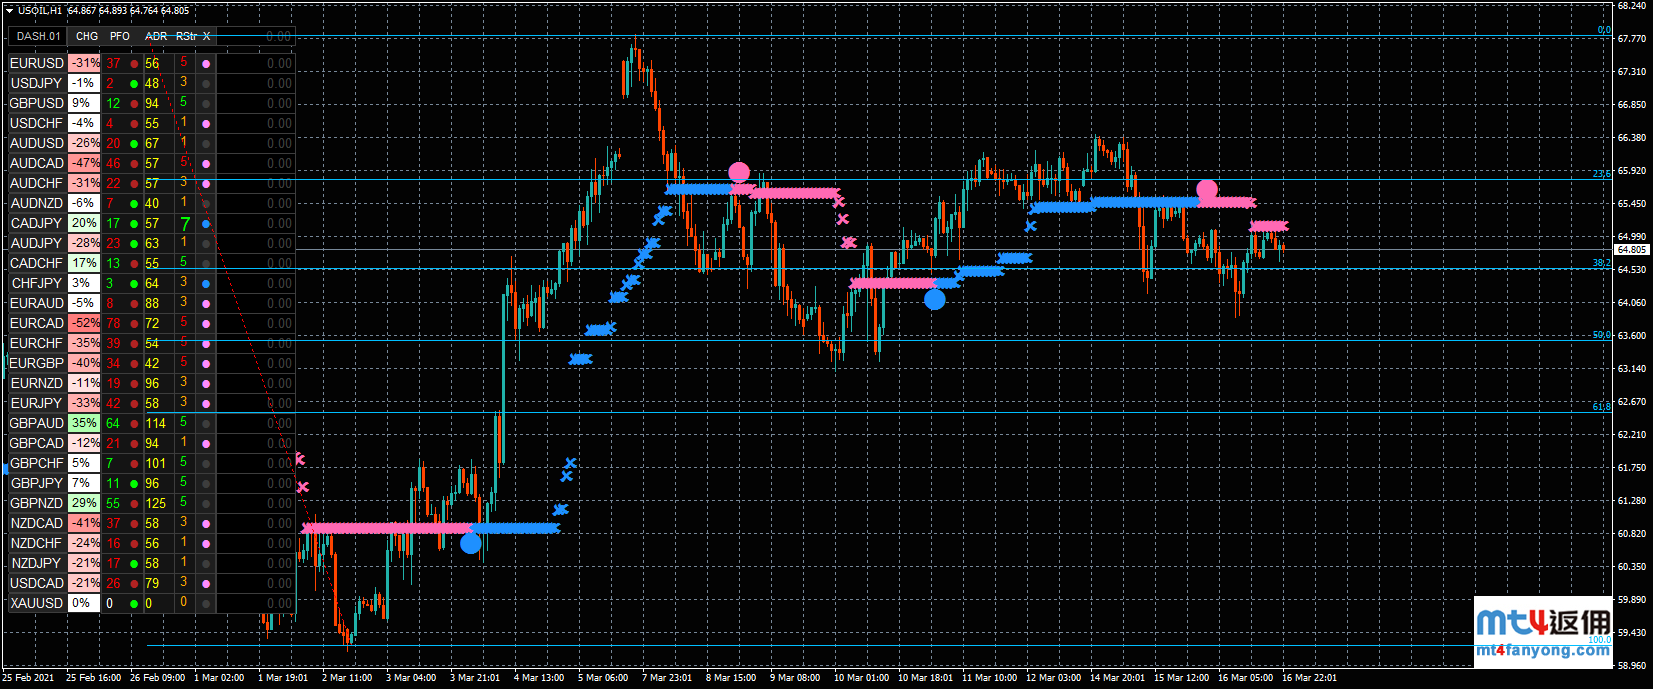Toggle the blue indicator dot in CHFJPY row
Viewport: 1653px width, 689px height.
[x=206, y=283]
